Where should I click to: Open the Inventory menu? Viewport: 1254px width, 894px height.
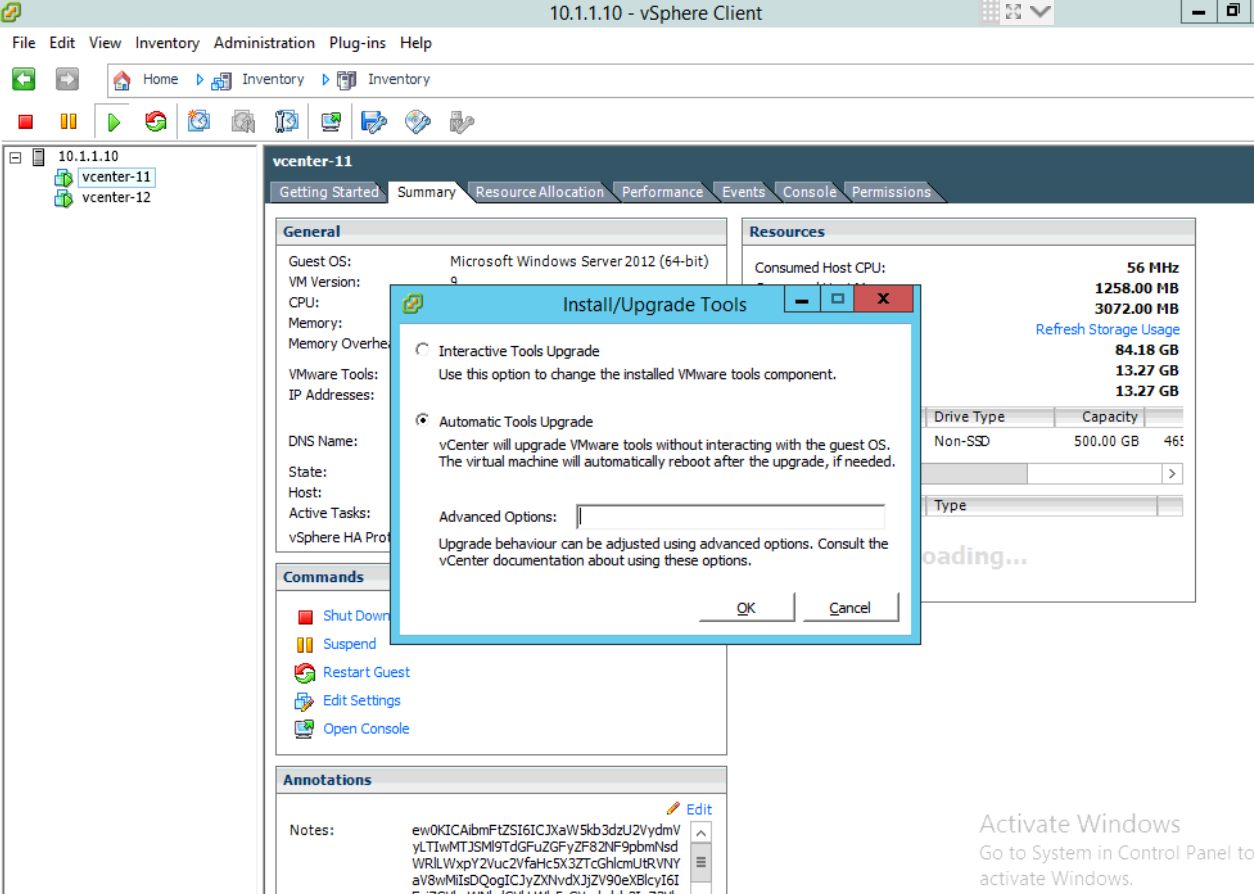point(166,42)
